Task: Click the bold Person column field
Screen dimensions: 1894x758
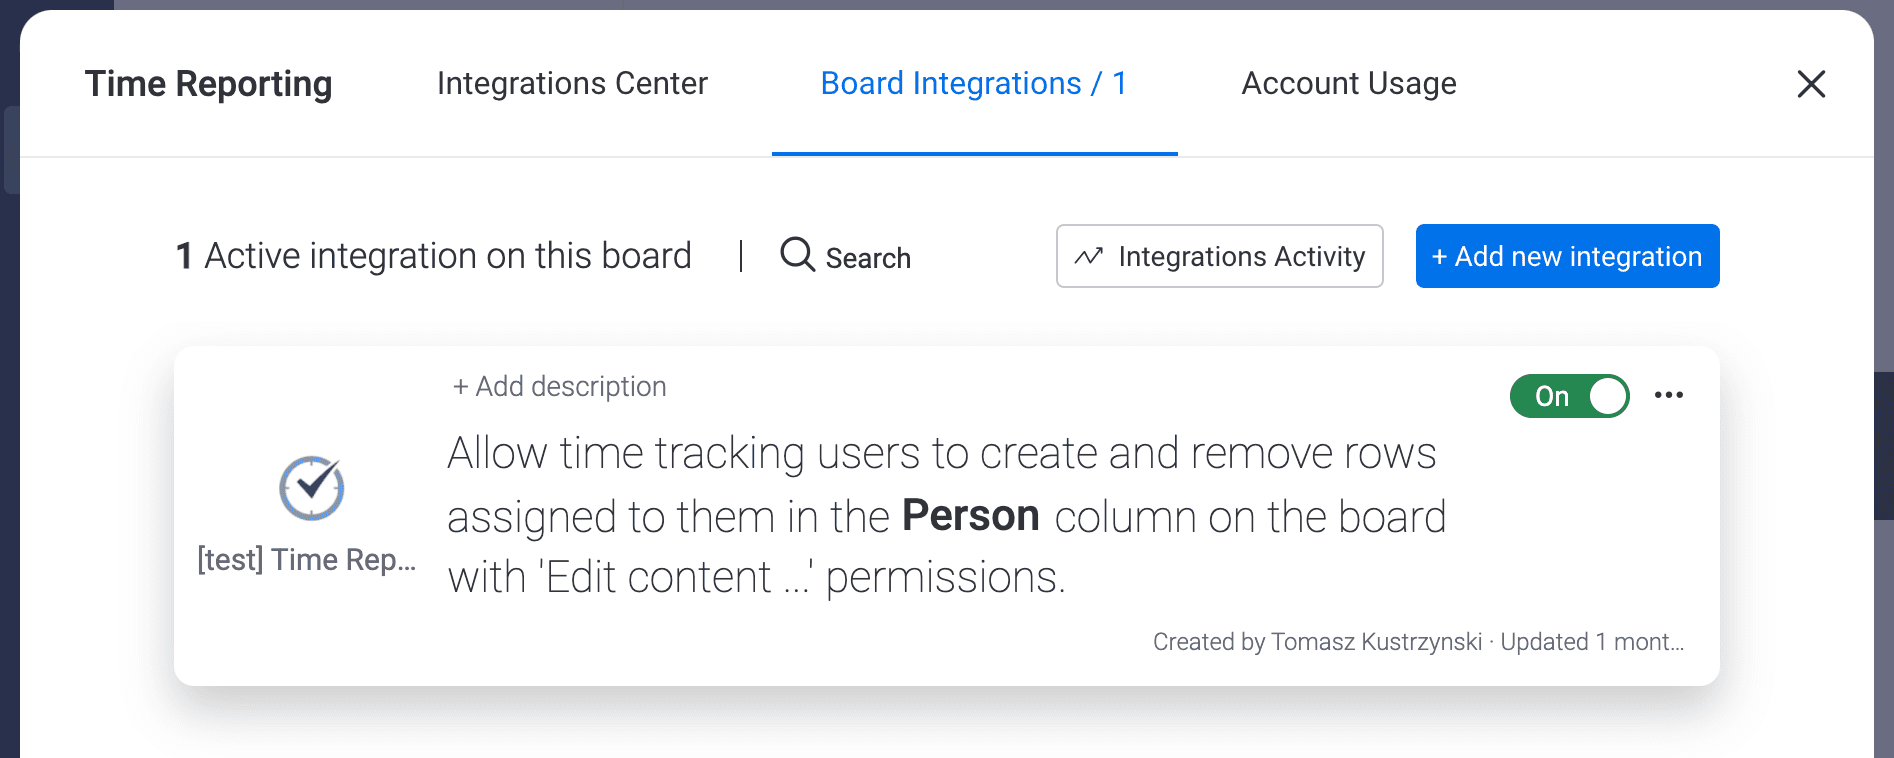Action: 971,516
